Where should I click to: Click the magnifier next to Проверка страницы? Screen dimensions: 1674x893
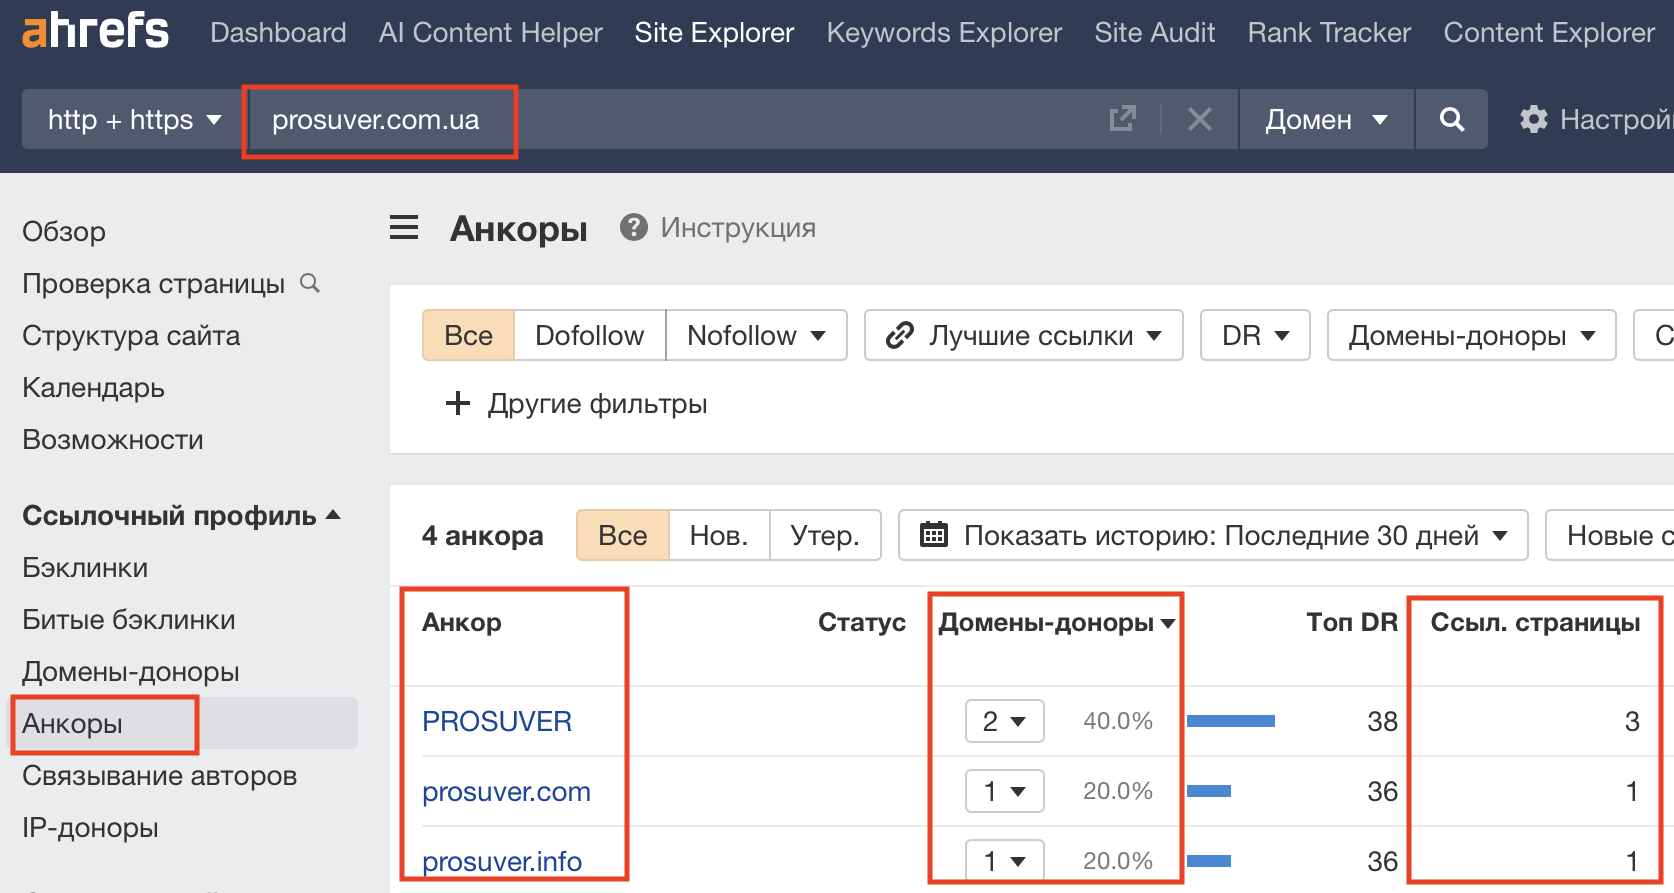tap(310, 283)
